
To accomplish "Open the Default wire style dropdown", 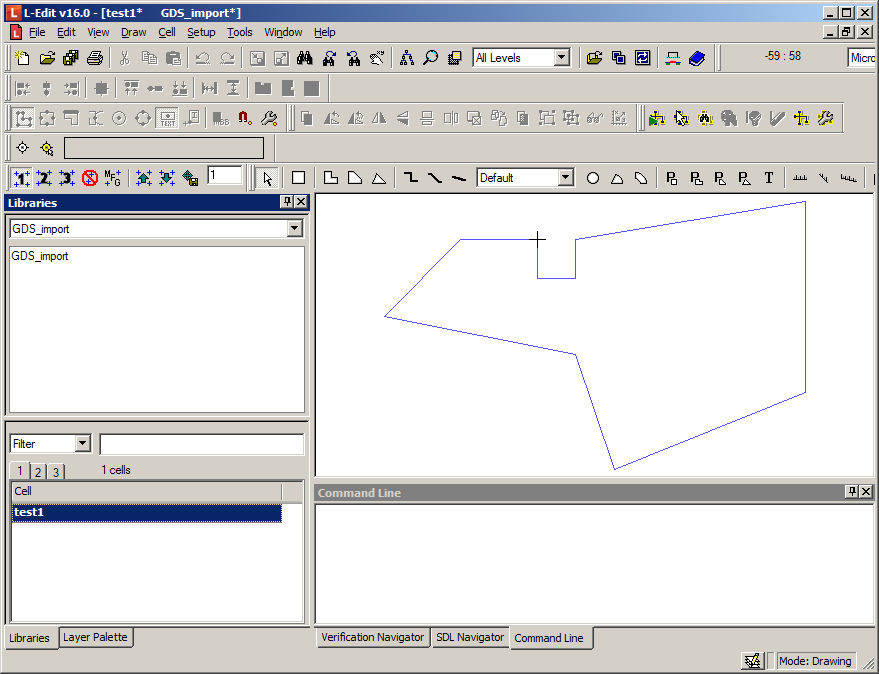I will click(x=565, y=178).
